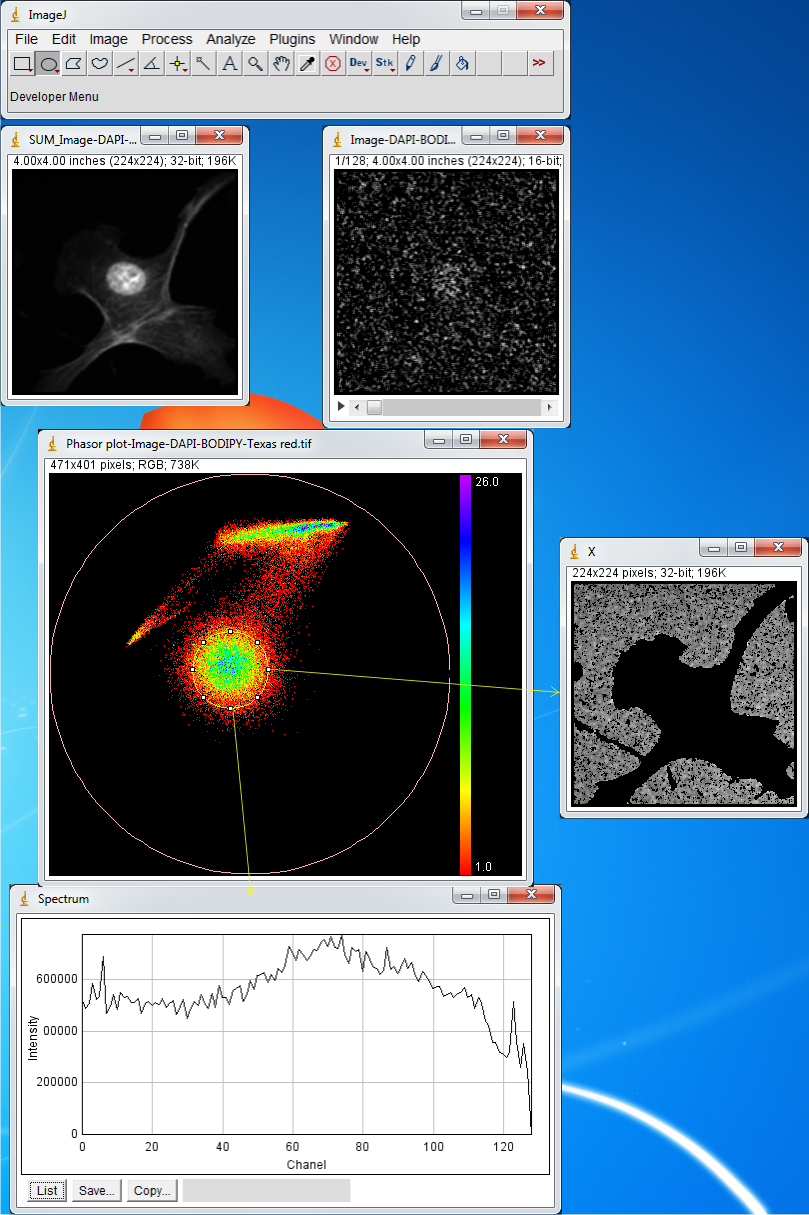Viewport: 809px width, 1215px height.
Task: Select the Polygon selection tool
Action: (x=74, y=64)
